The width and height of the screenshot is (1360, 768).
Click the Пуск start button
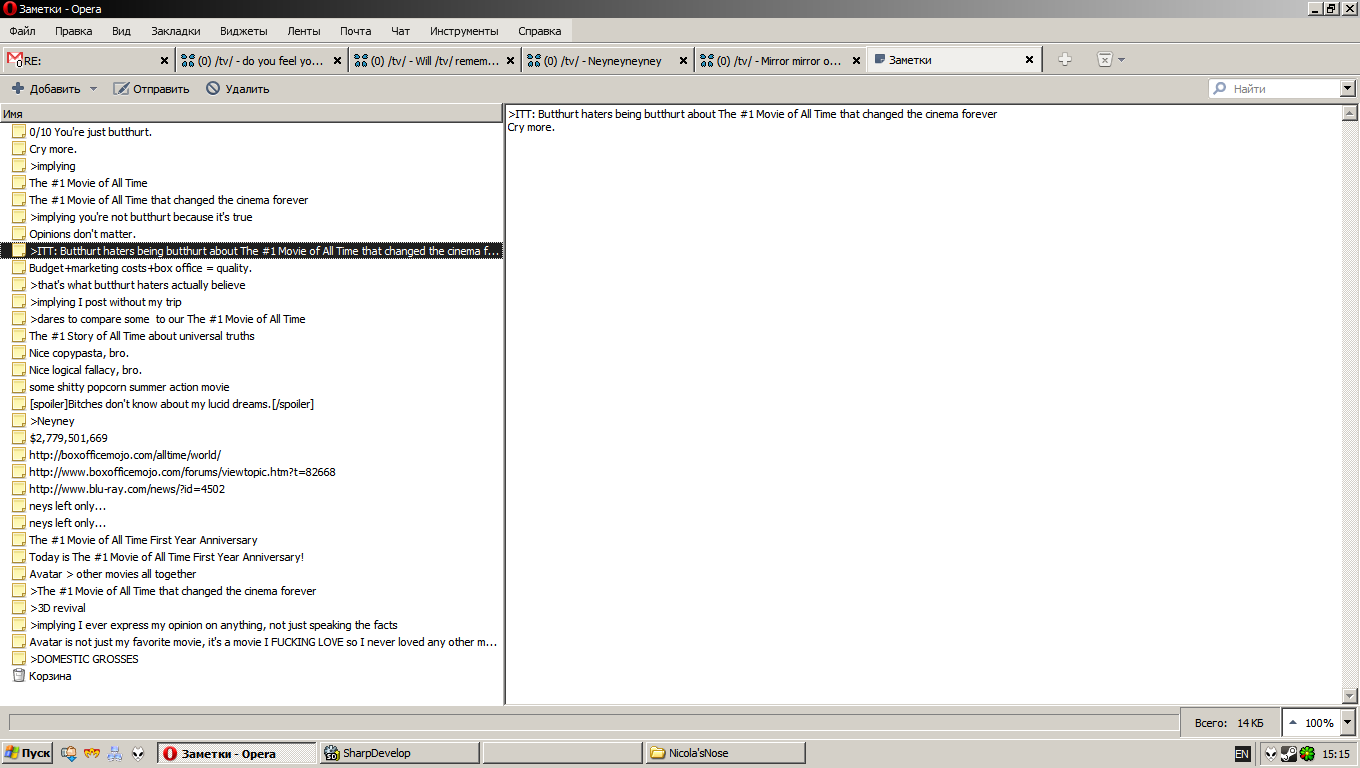click(28, 753)
